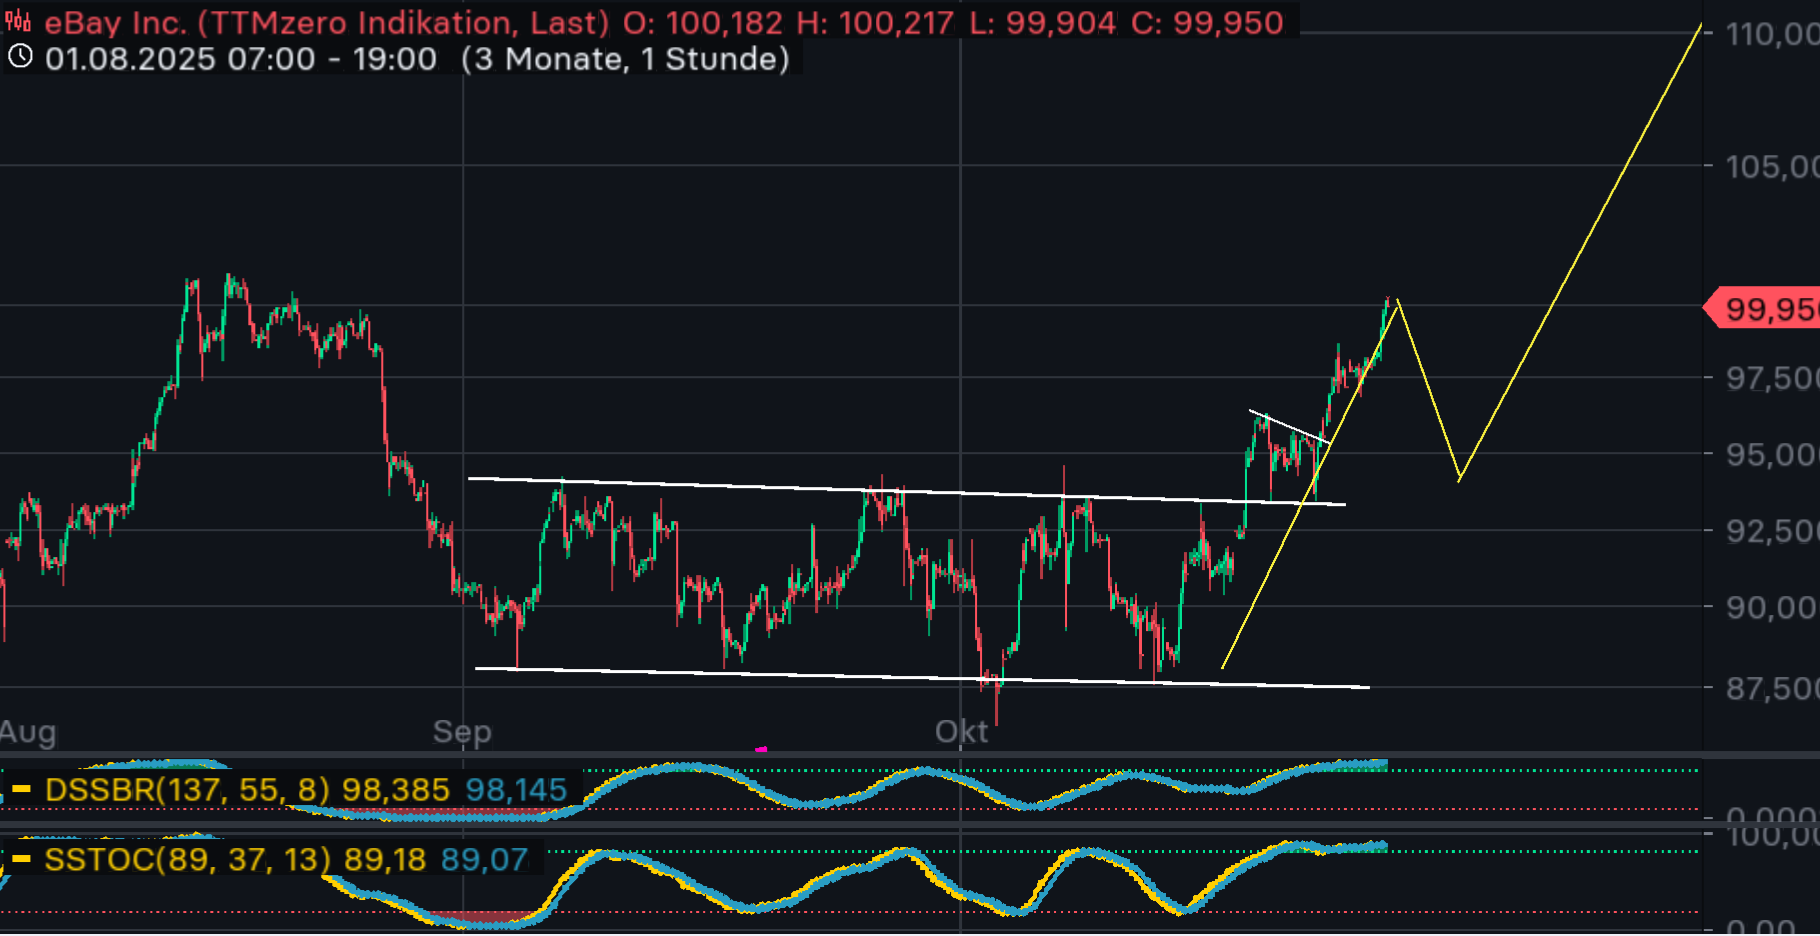Click the clock icon beside the date
Image resolution: width=1820 pixels, height=936 pixels.
click(20, 57)
